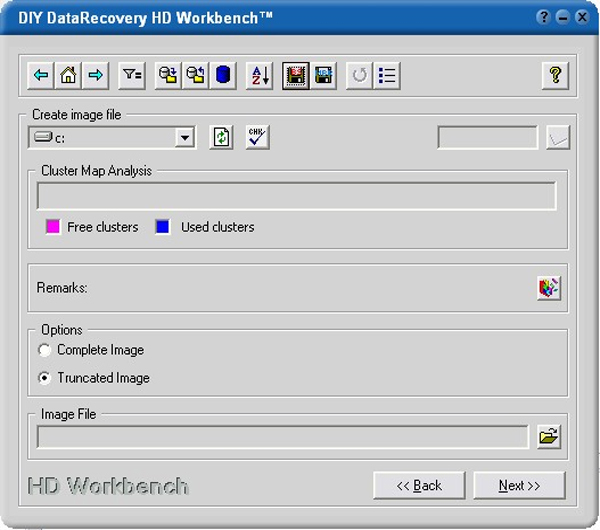Click the small button beside the top-right field

(x=558, y=137)
